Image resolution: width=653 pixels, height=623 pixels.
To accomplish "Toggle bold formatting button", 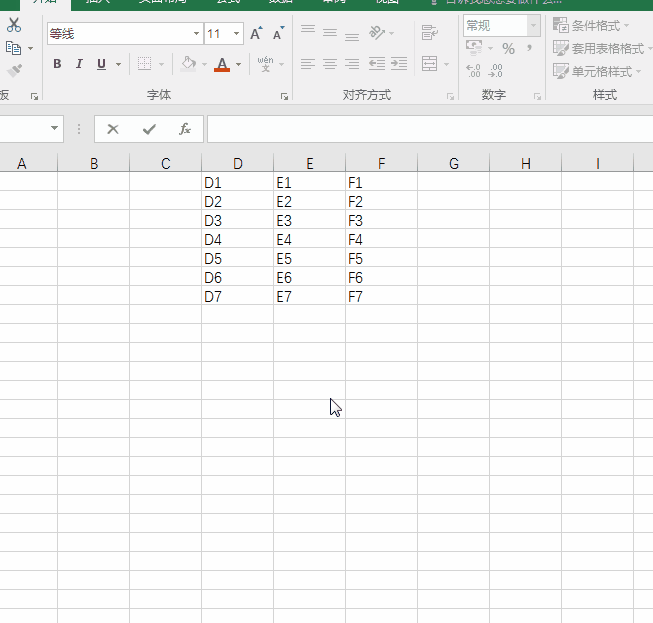I will (x=57, y=64).
